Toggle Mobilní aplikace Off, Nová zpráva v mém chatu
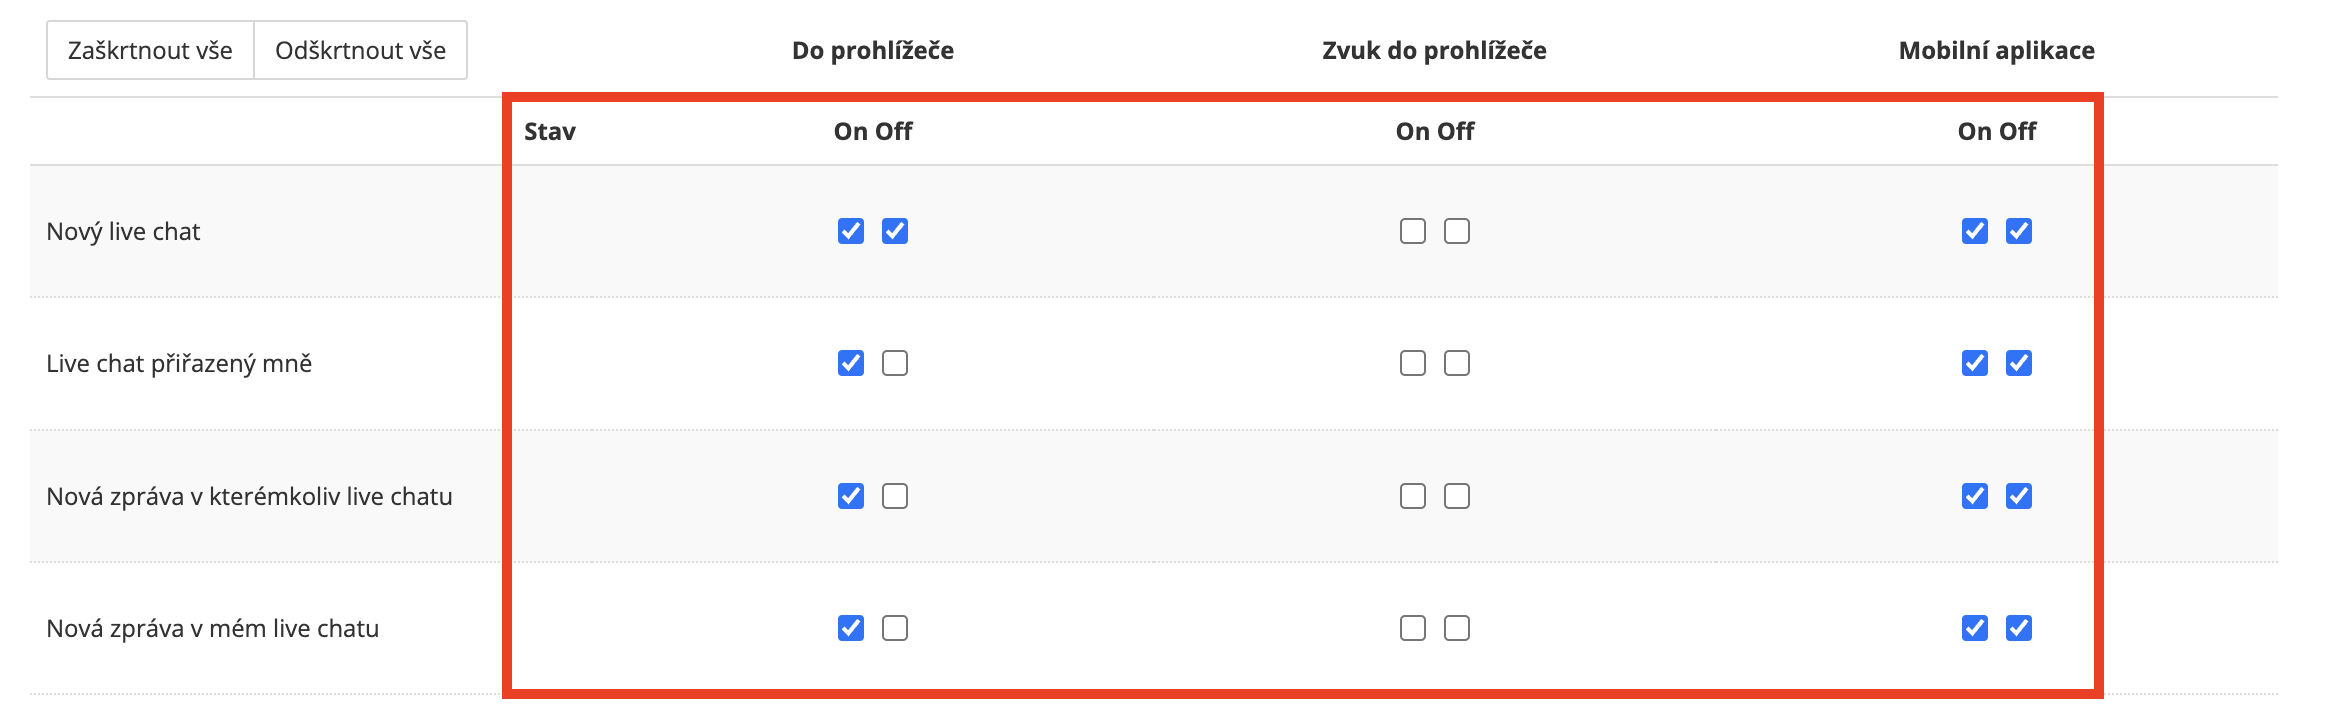The height and width of the screenshot is (720, 2326). 2019,628
